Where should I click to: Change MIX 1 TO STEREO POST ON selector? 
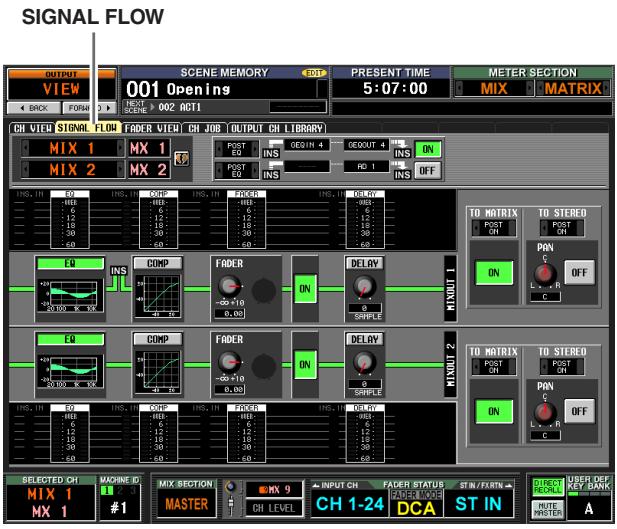click(562, 228)
